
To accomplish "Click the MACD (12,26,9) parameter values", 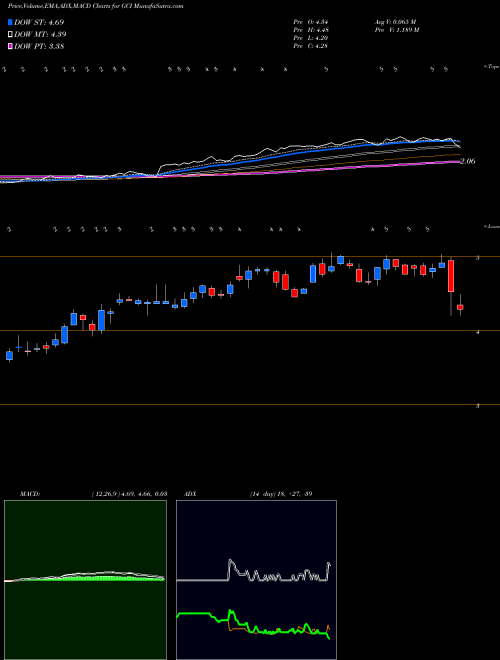I will point(129,494).
